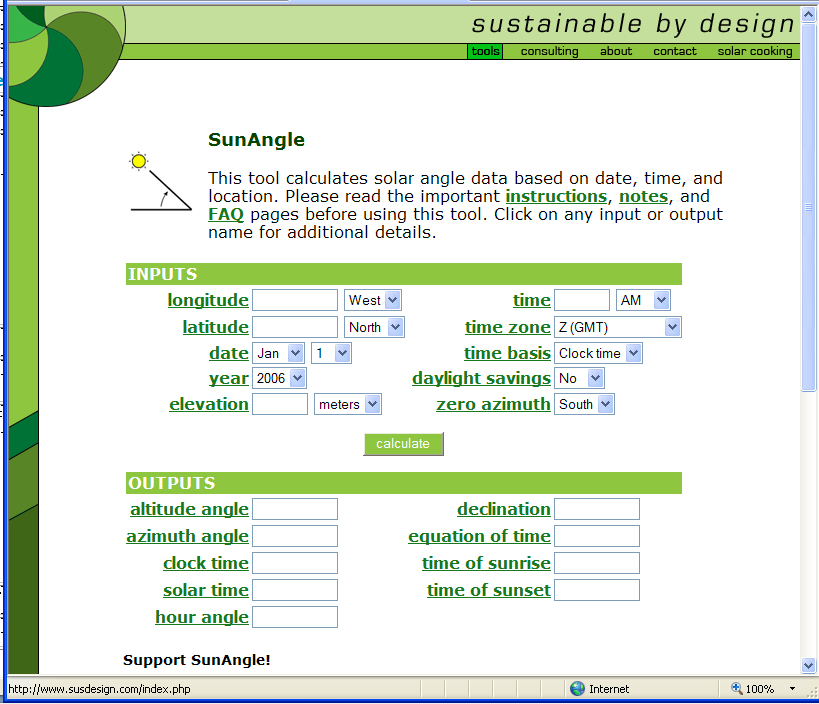Screen dimensions: 819x704
Task: Click the scrollbar down arrow
Action: click(809, 665)
